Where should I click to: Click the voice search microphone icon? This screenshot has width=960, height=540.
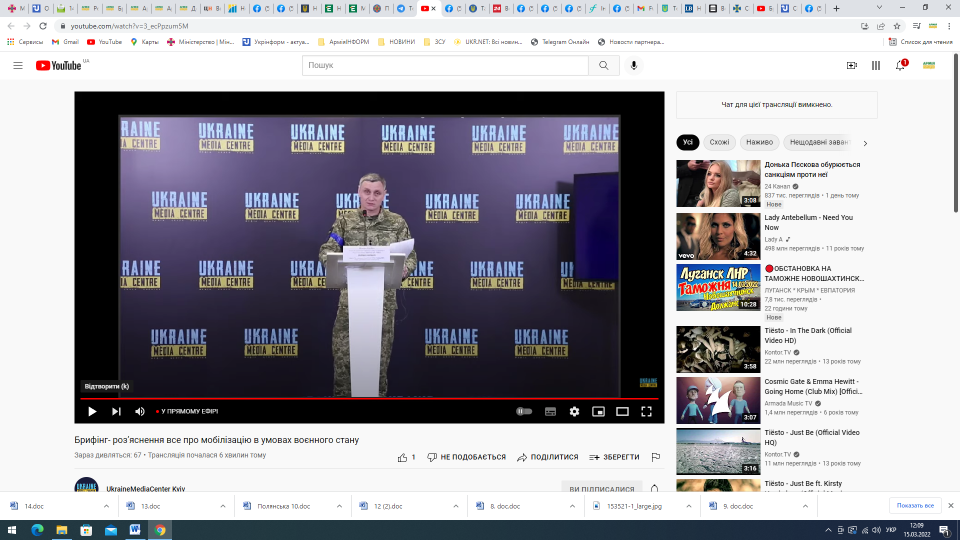(x=633, y=65)
